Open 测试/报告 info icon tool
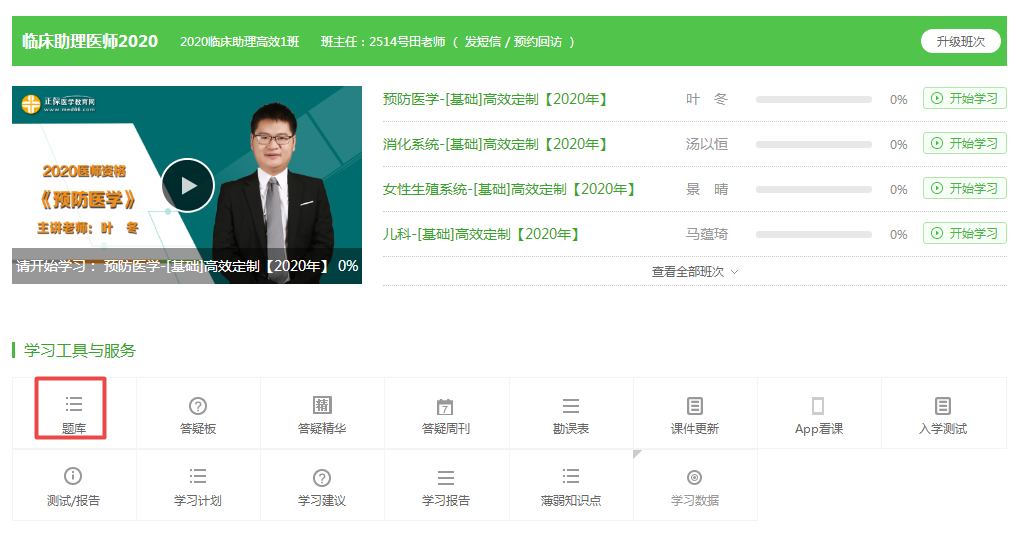Screen dimensions: 1034x538 tap(73, 486)
